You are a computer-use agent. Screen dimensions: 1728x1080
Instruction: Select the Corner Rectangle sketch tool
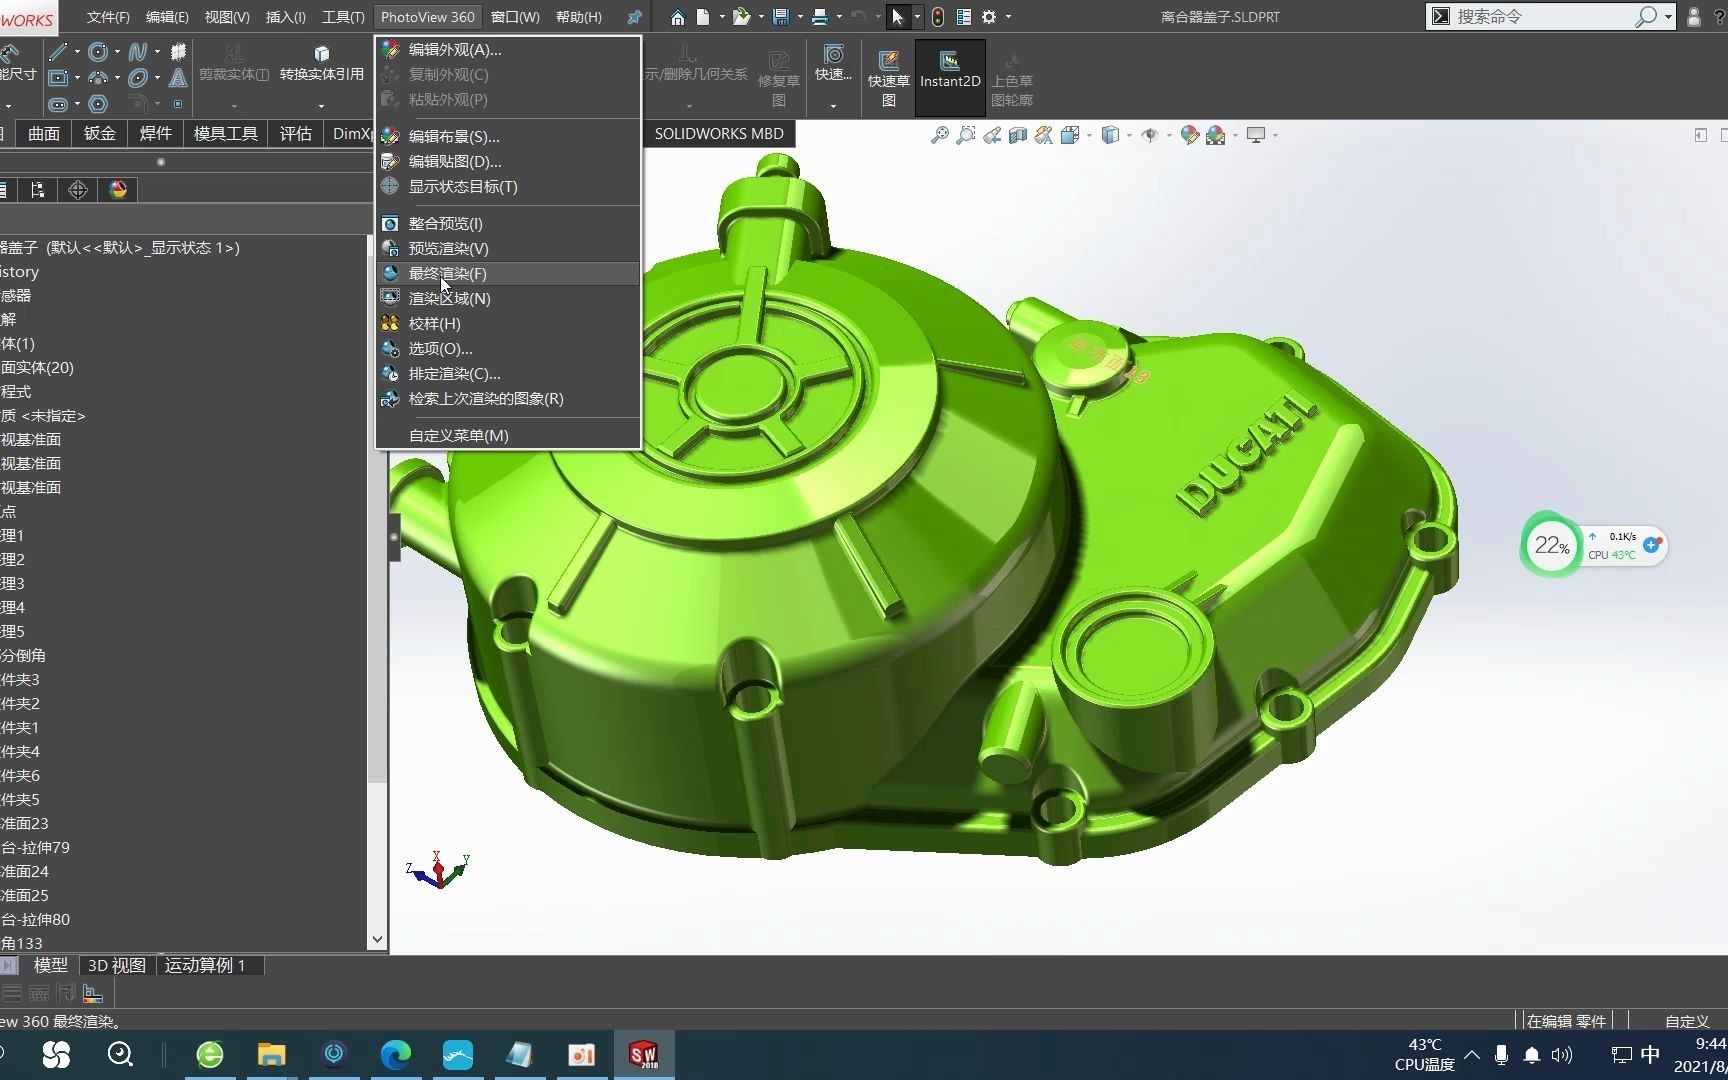[x=59, y=77]
